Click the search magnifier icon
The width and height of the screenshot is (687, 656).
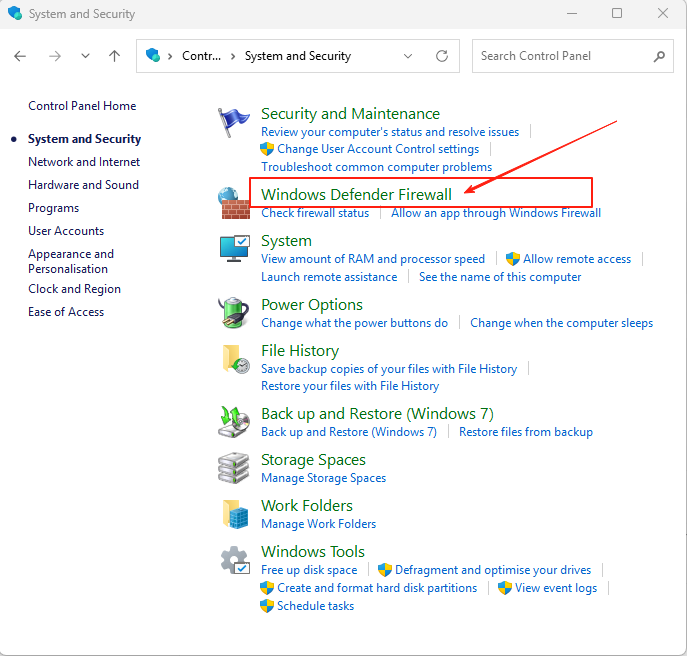(659, 56)
